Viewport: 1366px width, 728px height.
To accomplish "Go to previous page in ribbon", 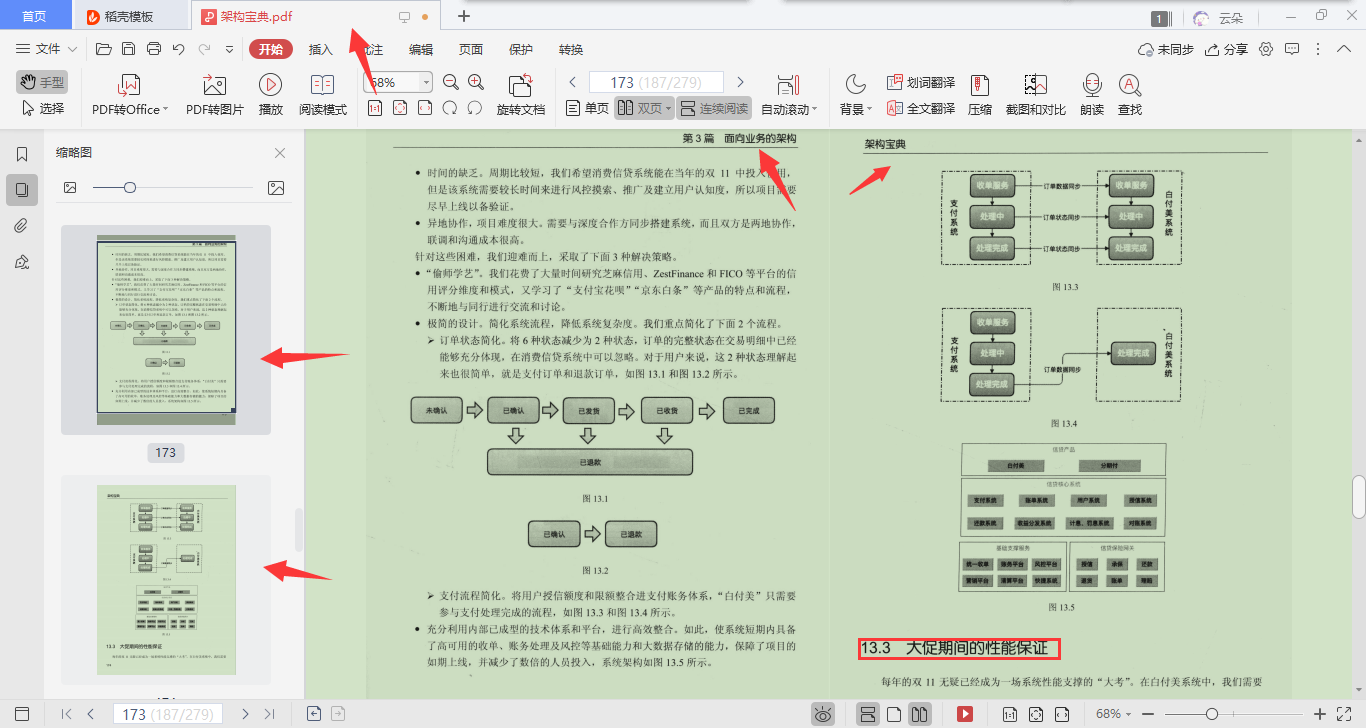I will (x=573, y=83).
